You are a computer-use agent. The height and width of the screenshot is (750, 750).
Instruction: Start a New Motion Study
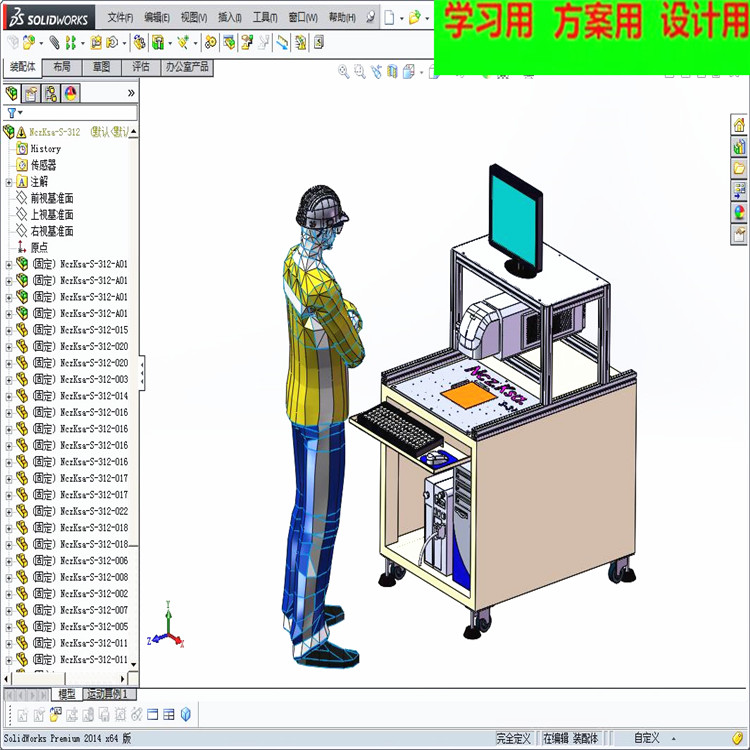(210, 43)
